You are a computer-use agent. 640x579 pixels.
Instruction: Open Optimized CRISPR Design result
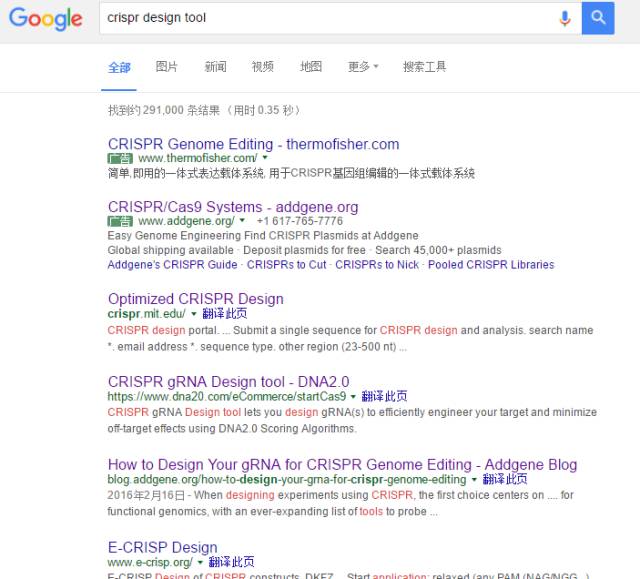coord(196,299)
